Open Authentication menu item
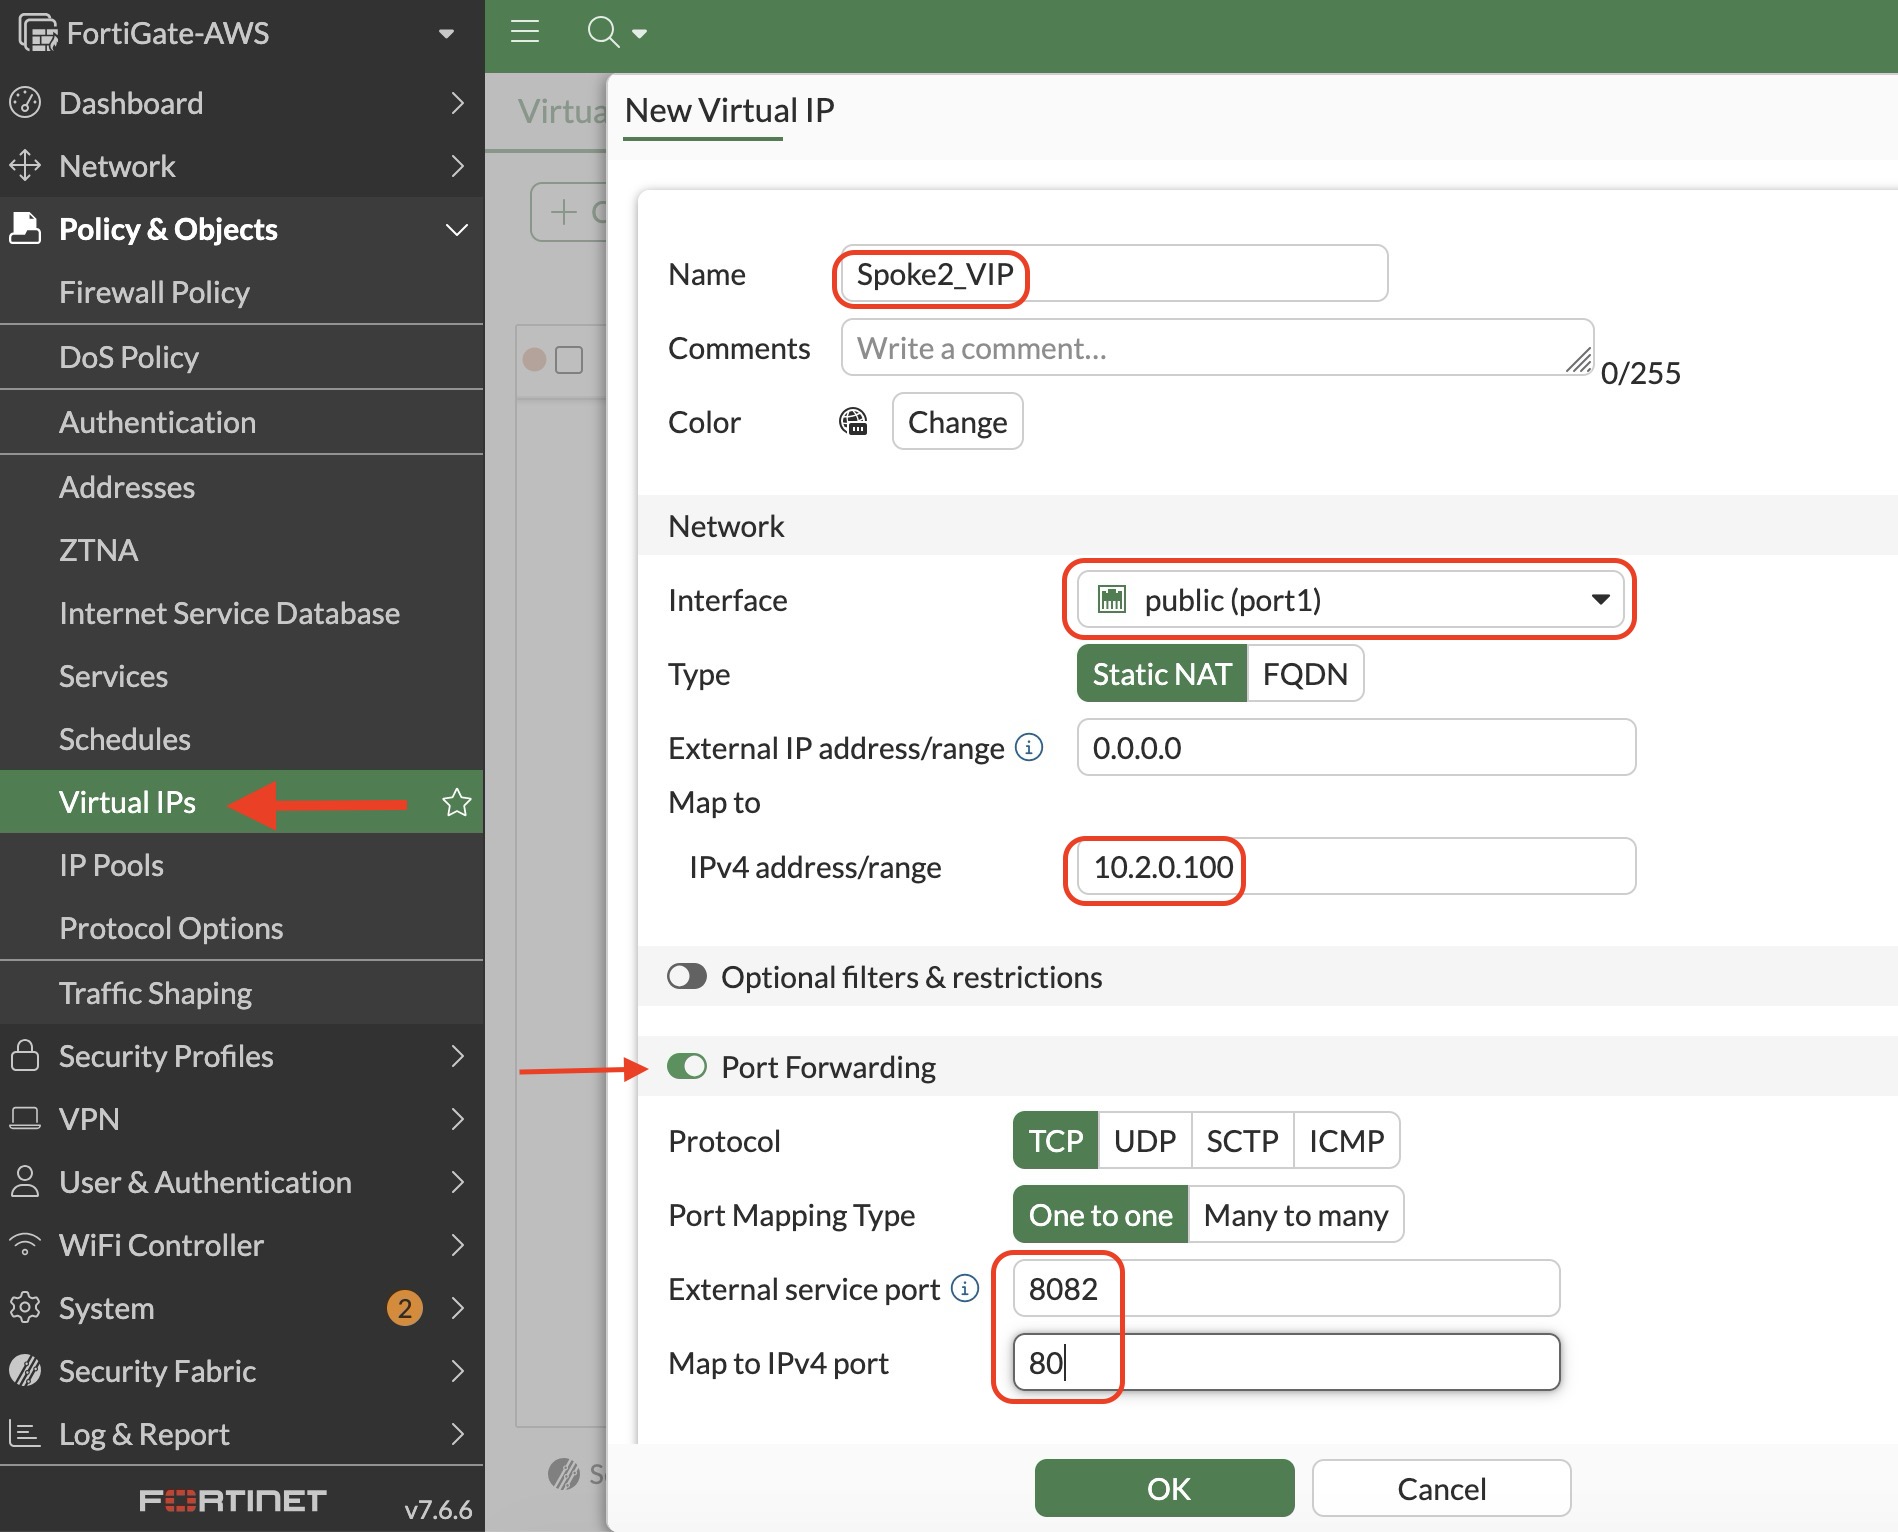The width and height of the screenshot is (1898, 1532). click(241, 421)
